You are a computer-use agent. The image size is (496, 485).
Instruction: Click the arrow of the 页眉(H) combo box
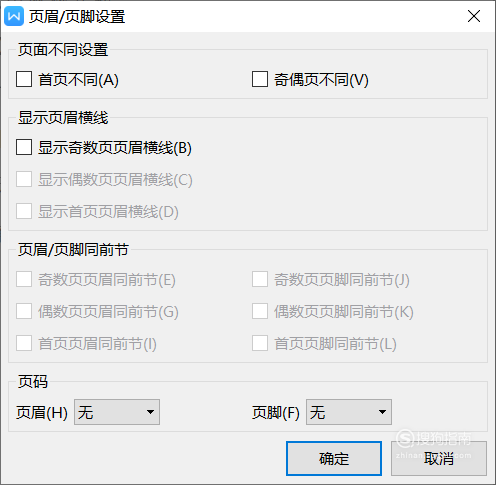pos(150,412)
